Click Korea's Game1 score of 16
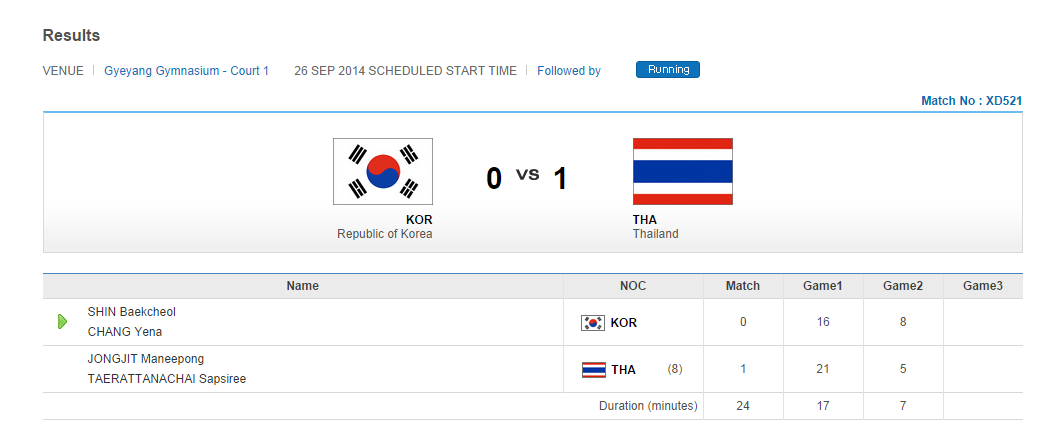 822,322
